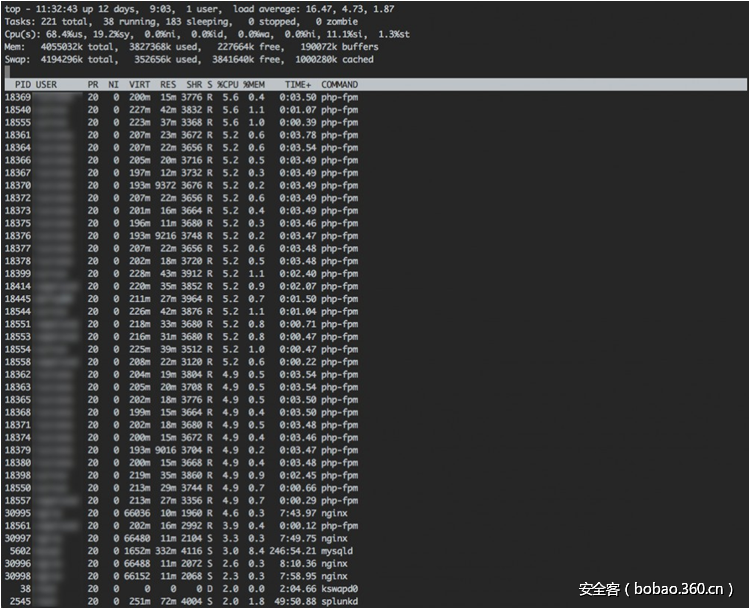749x608 pixels.
Task: Click Swap used value 352656k
Action: [x=152, y=60]
